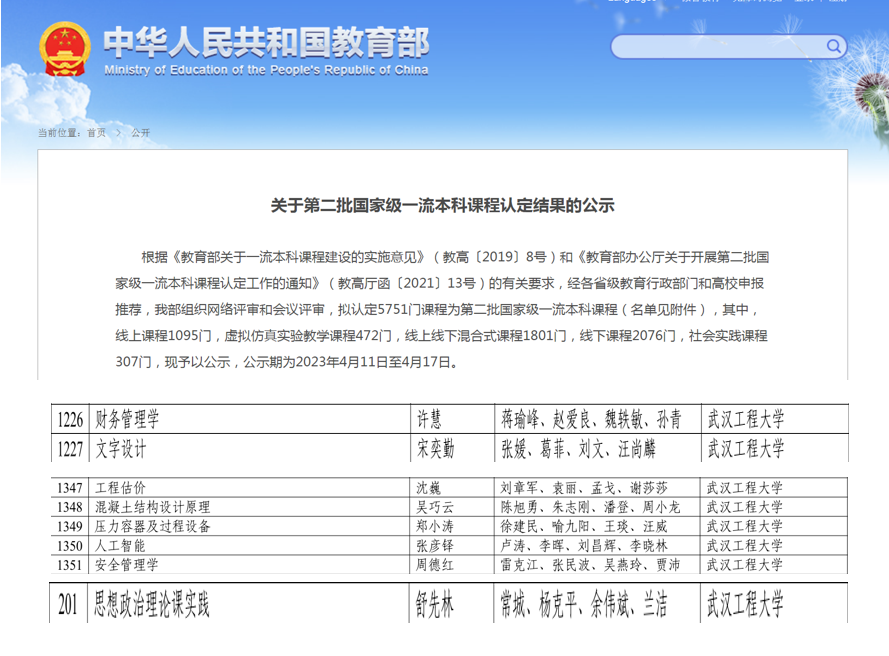The height and width of the screenshot is (656, 889).
Task: Select the article title 关于第二批国家级一流本科课程认定结果的公示
Action: [442, 205]
